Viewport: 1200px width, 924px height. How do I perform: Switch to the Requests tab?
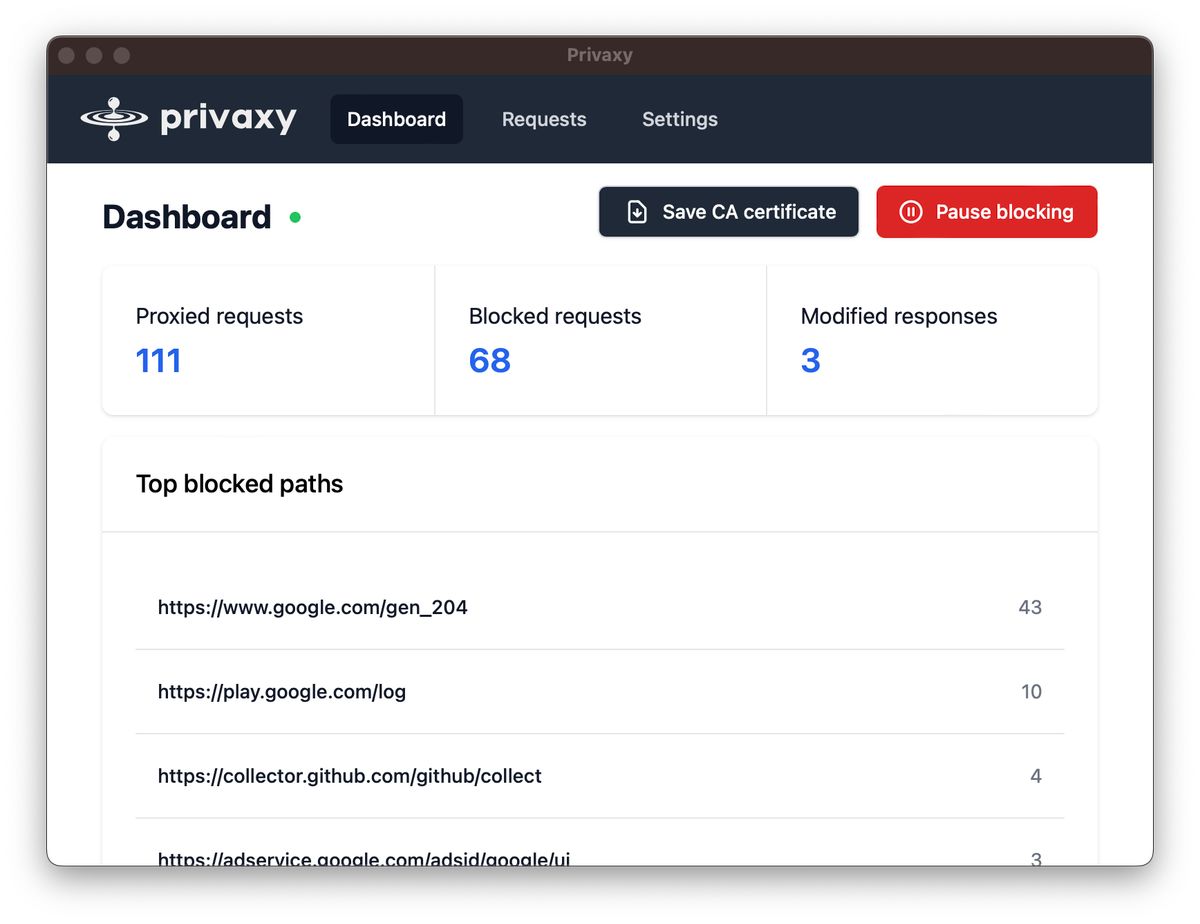point(544,119)
